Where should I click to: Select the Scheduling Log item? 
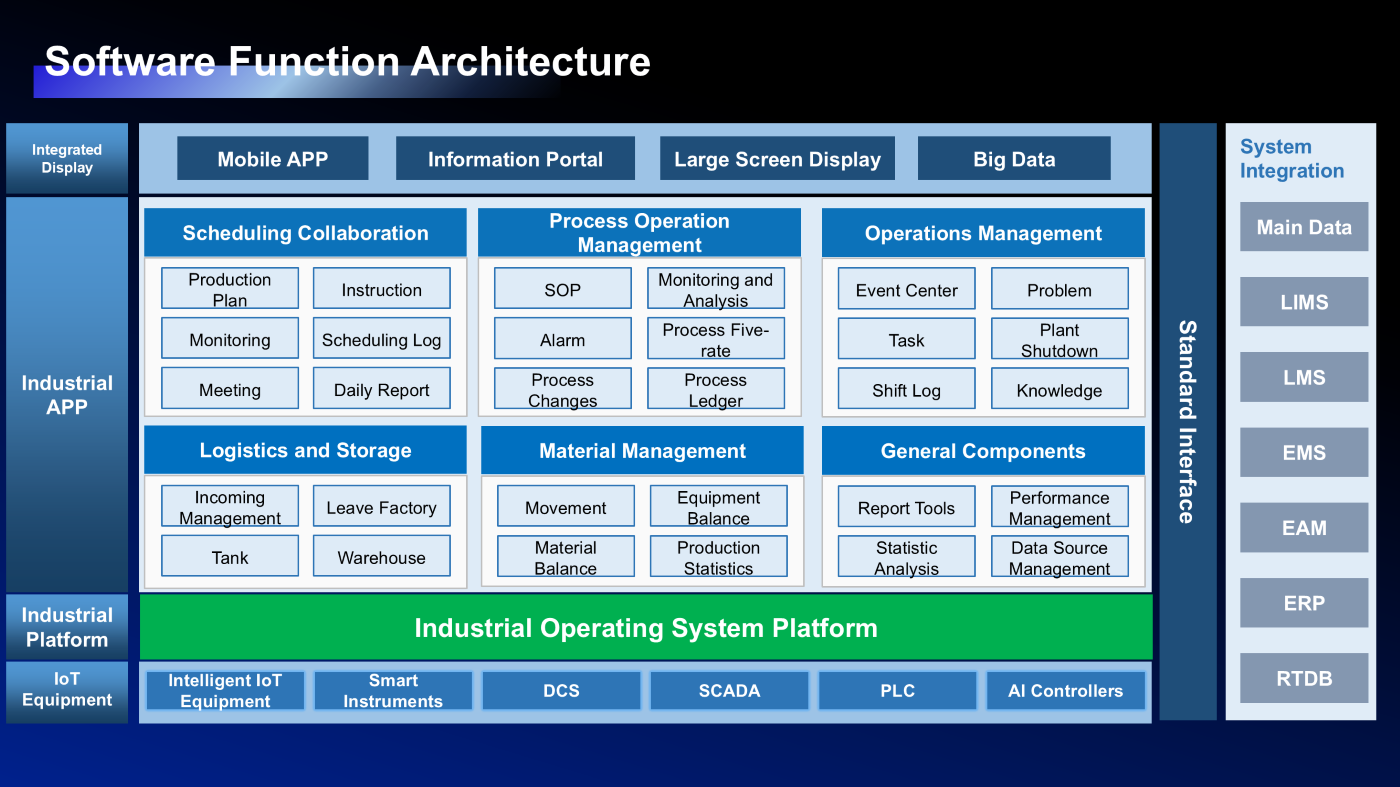click(x=381, y=339)
